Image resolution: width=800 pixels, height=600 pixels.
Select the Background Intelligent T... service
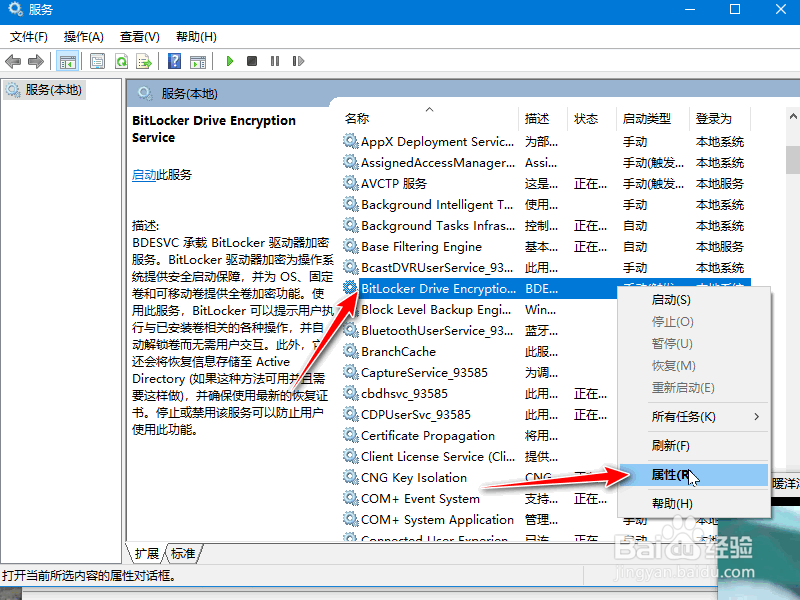[545, 204]
